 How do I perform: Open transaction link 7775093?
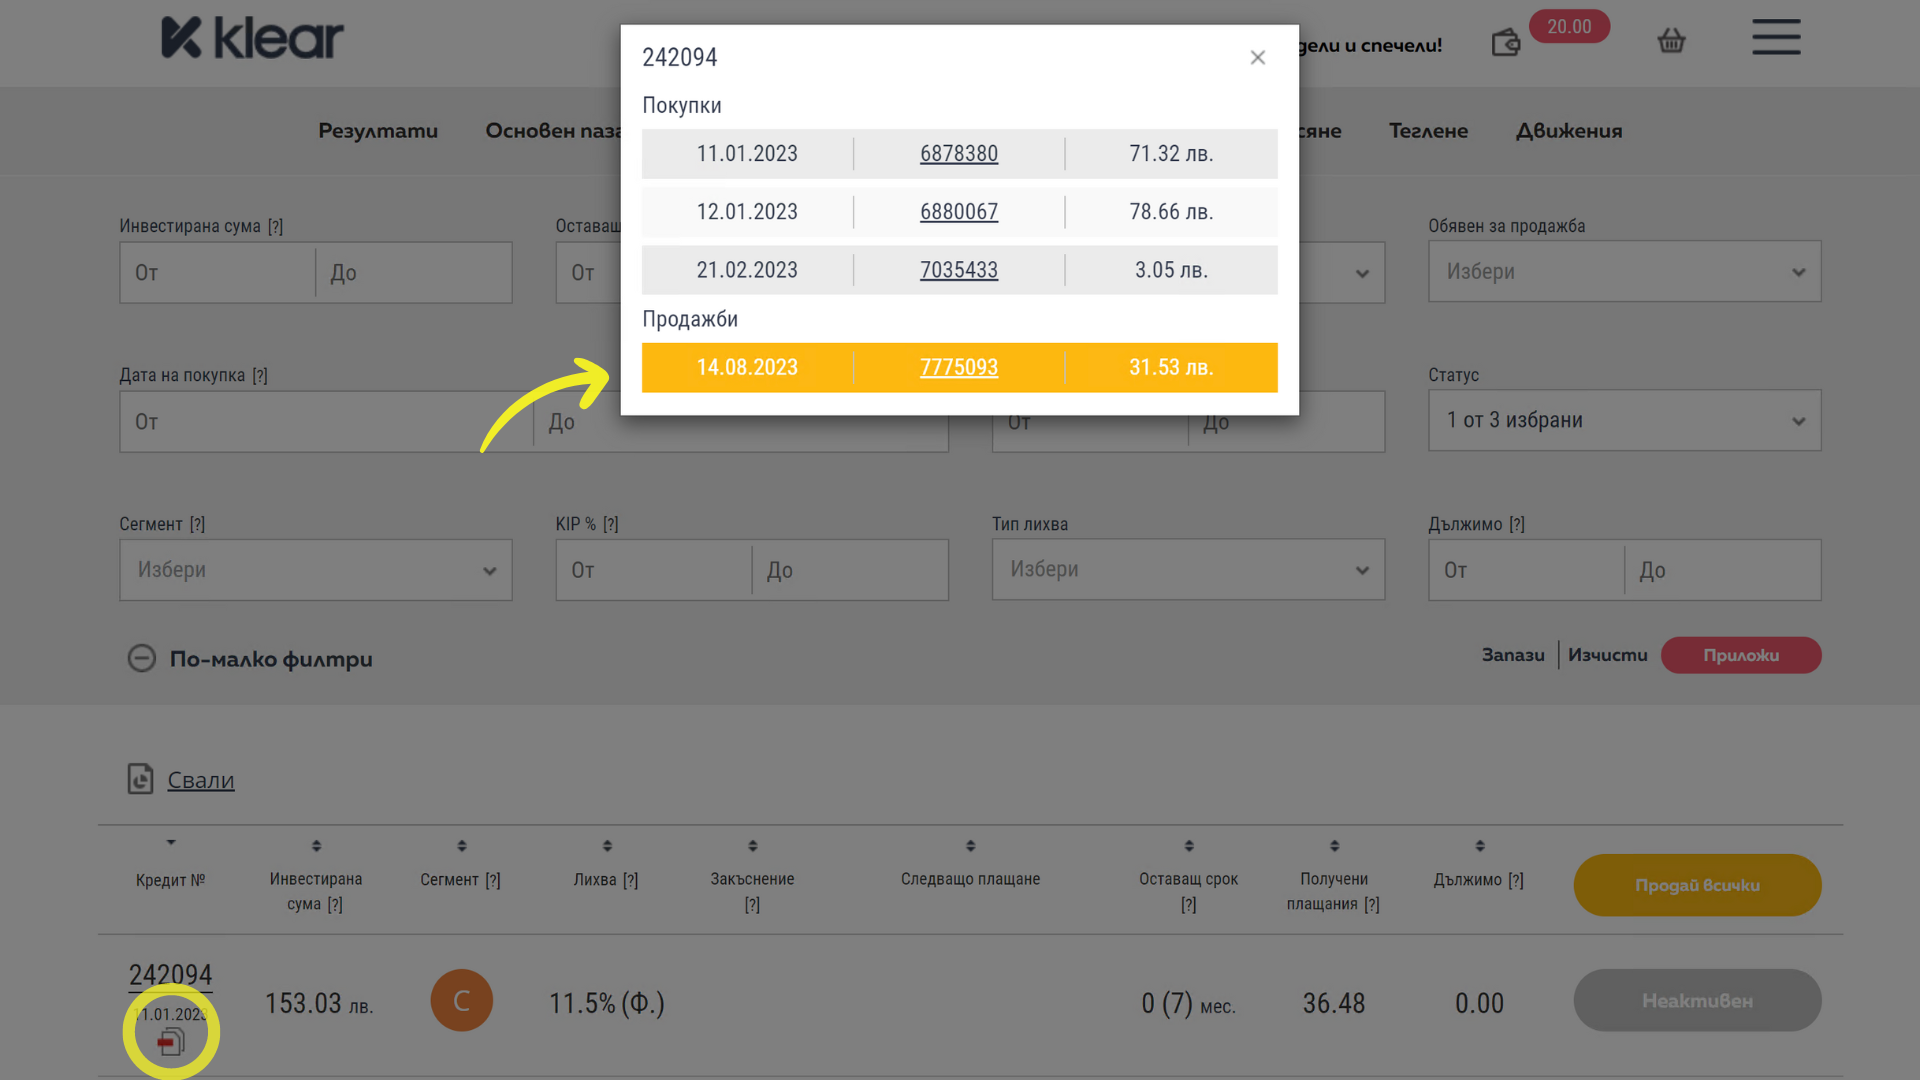click(x=958, y=367)
